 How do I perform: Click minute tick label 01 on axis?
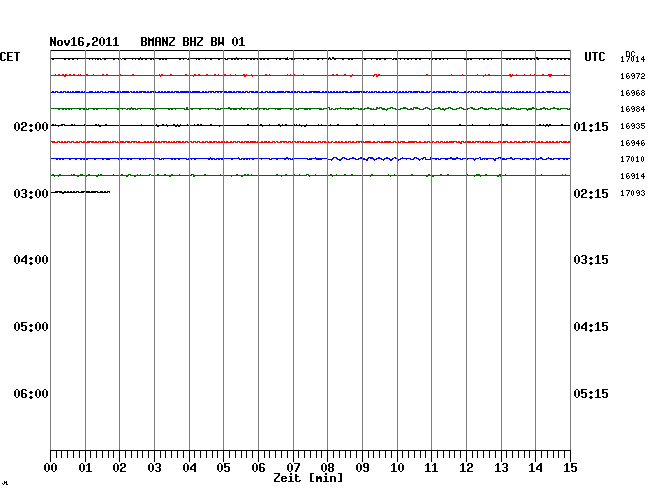coord(85,468)
